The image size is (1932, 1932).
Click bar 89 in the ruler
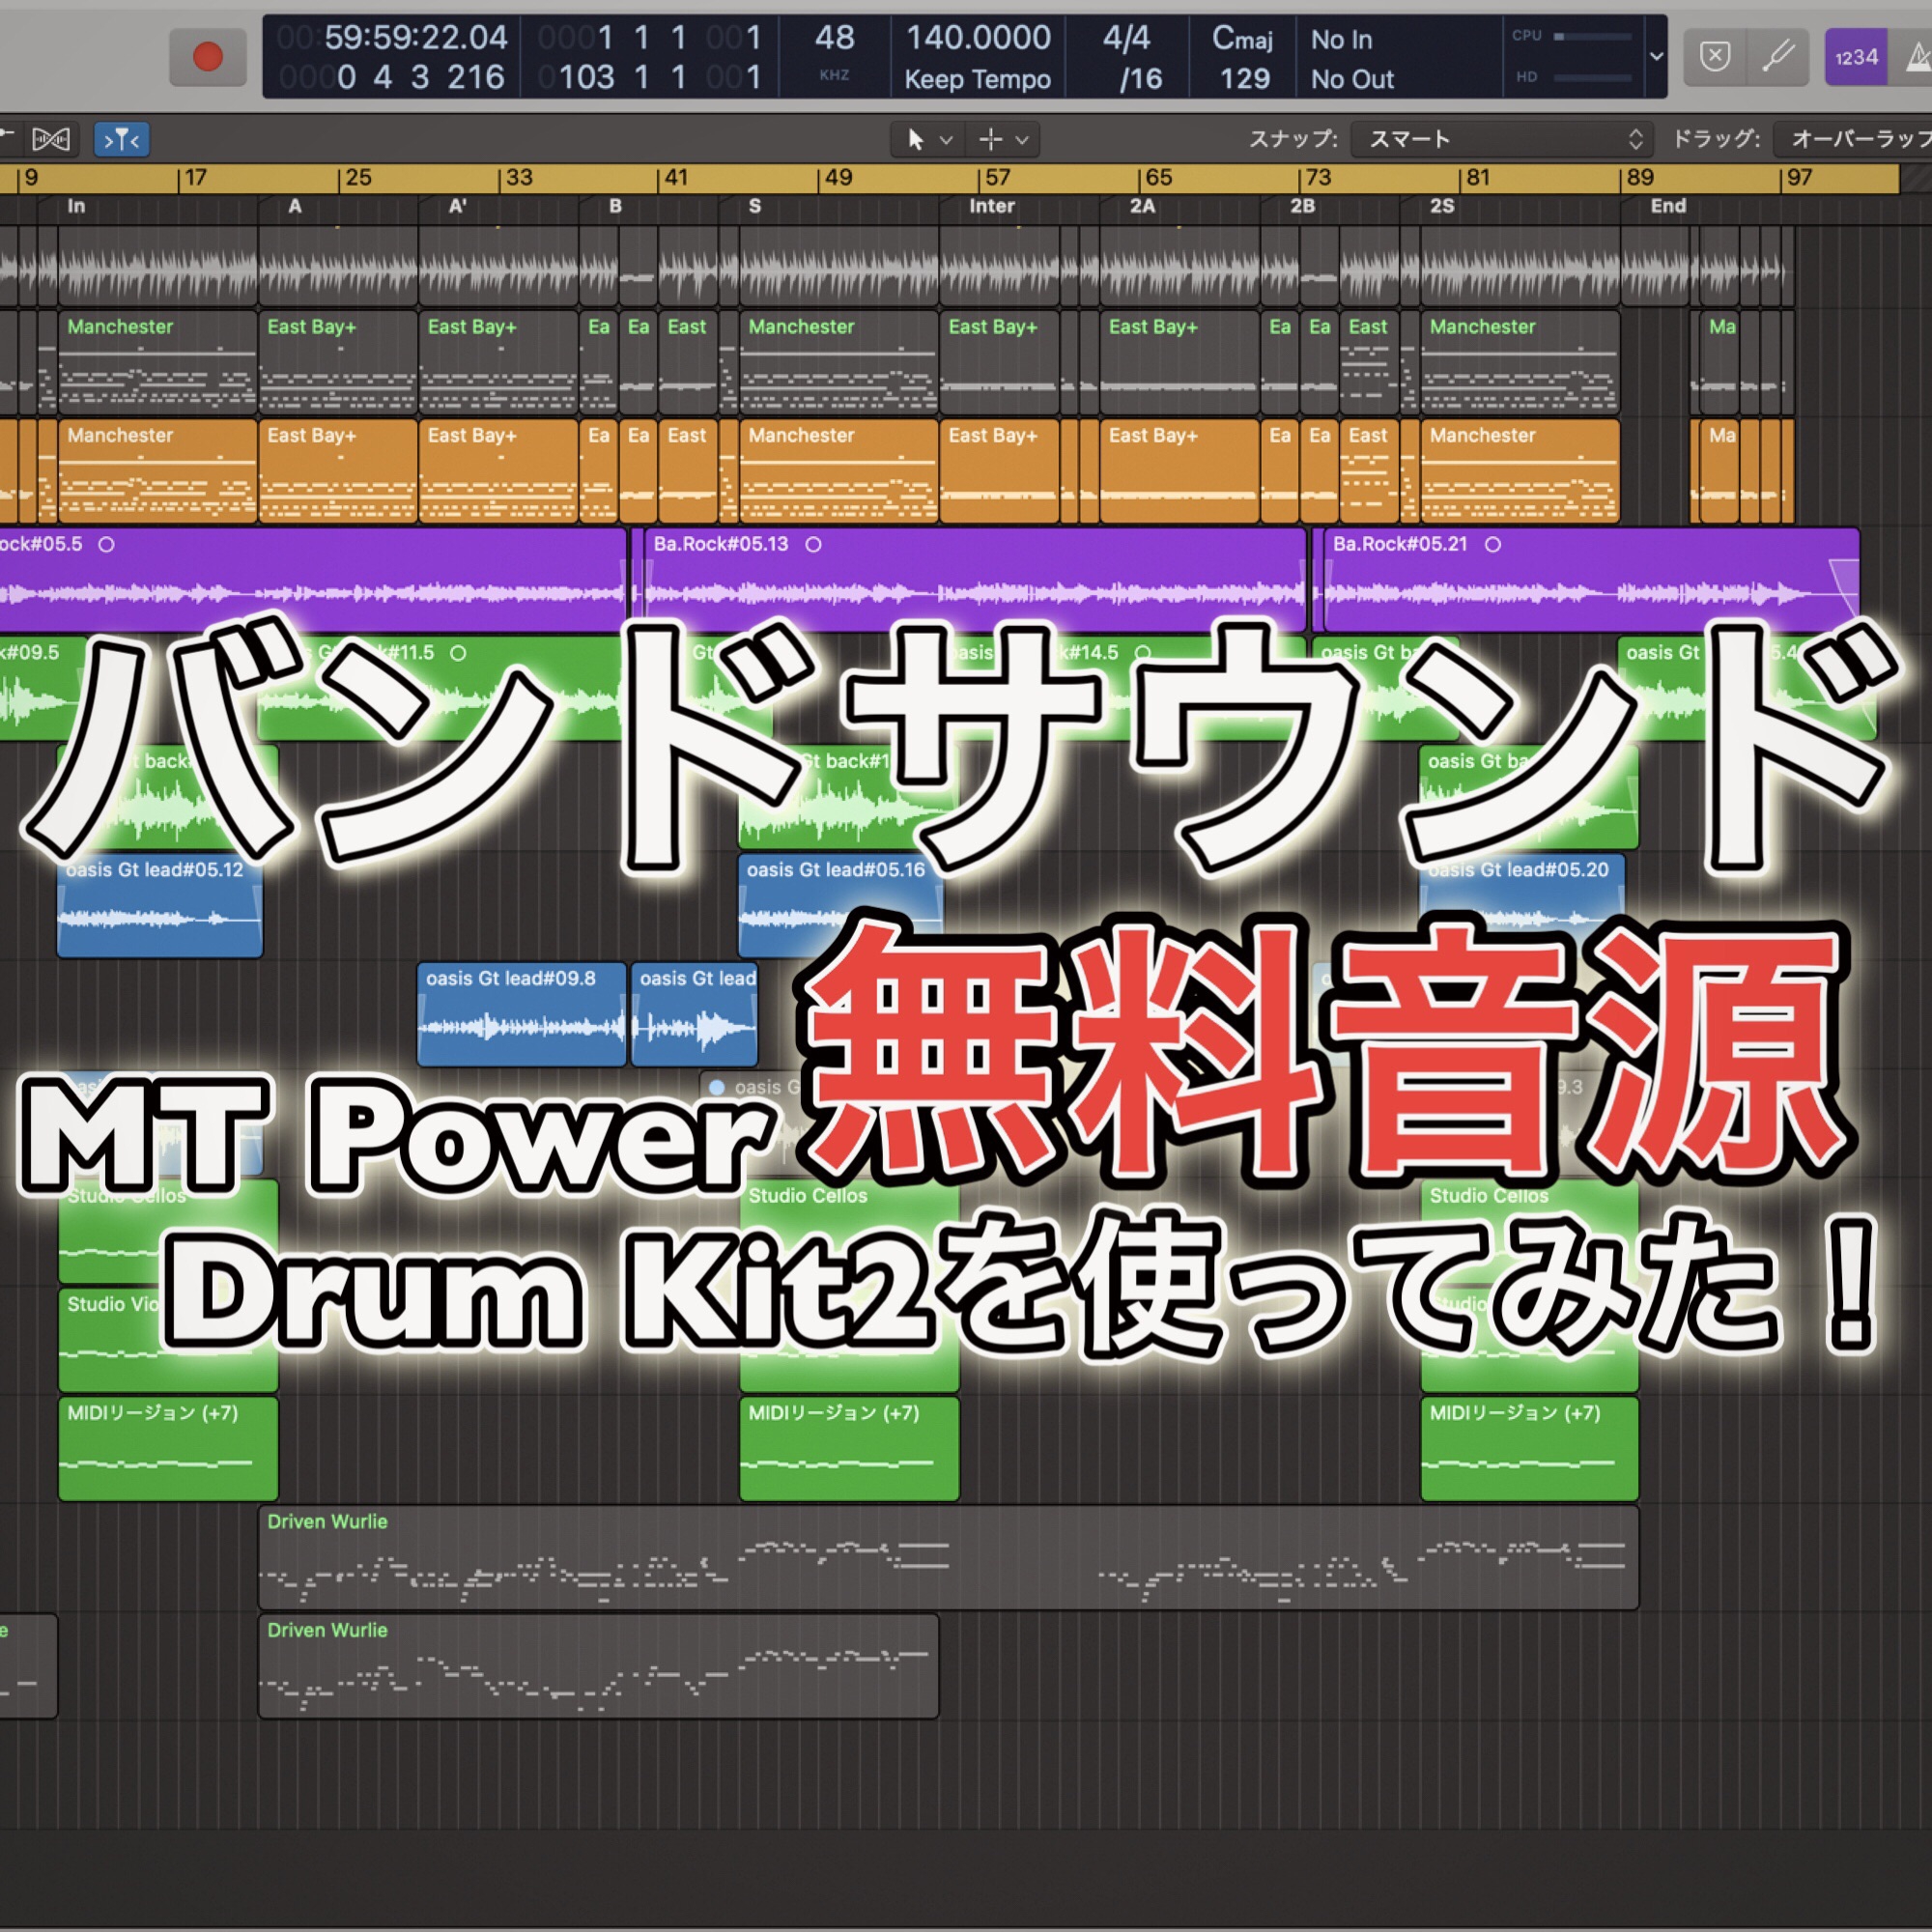(1639, 178)
